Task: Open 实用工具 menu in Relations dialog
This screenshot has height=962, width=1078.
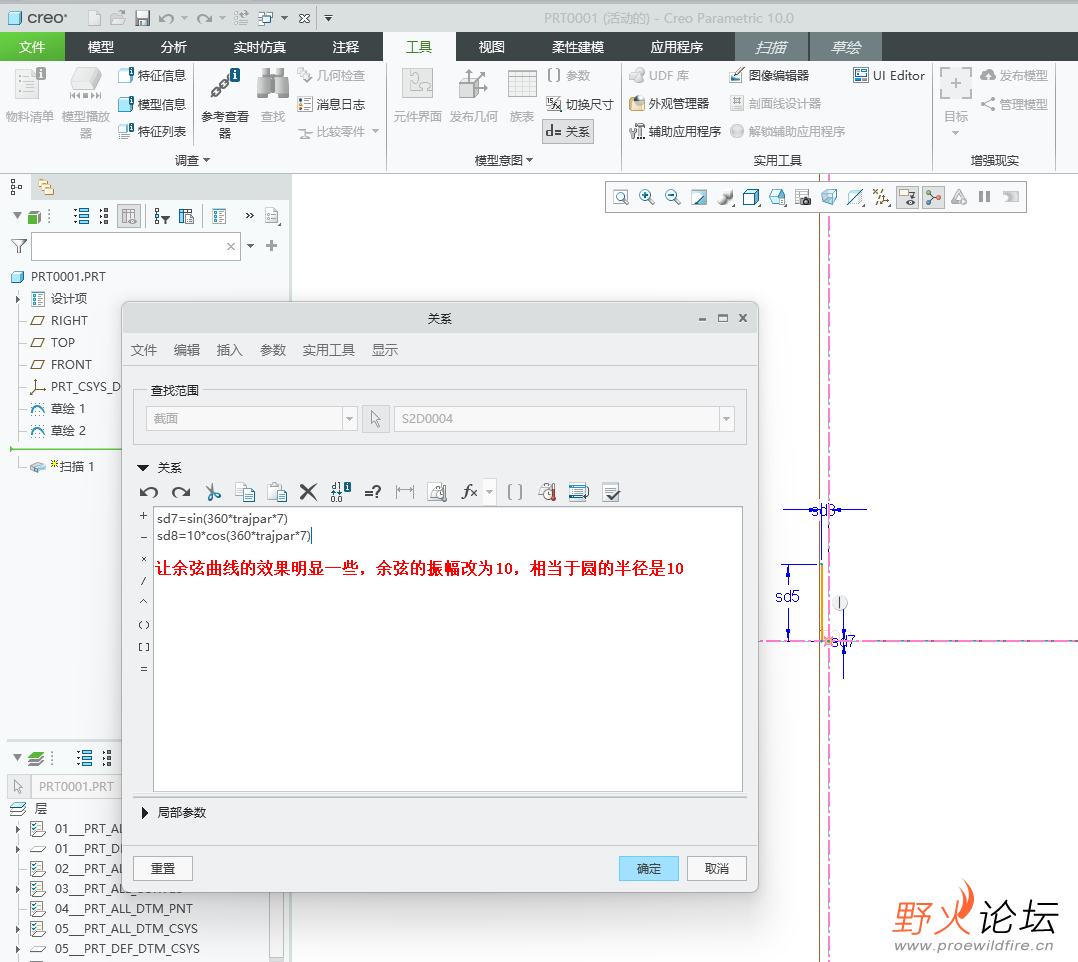Action: click(329, 350)
